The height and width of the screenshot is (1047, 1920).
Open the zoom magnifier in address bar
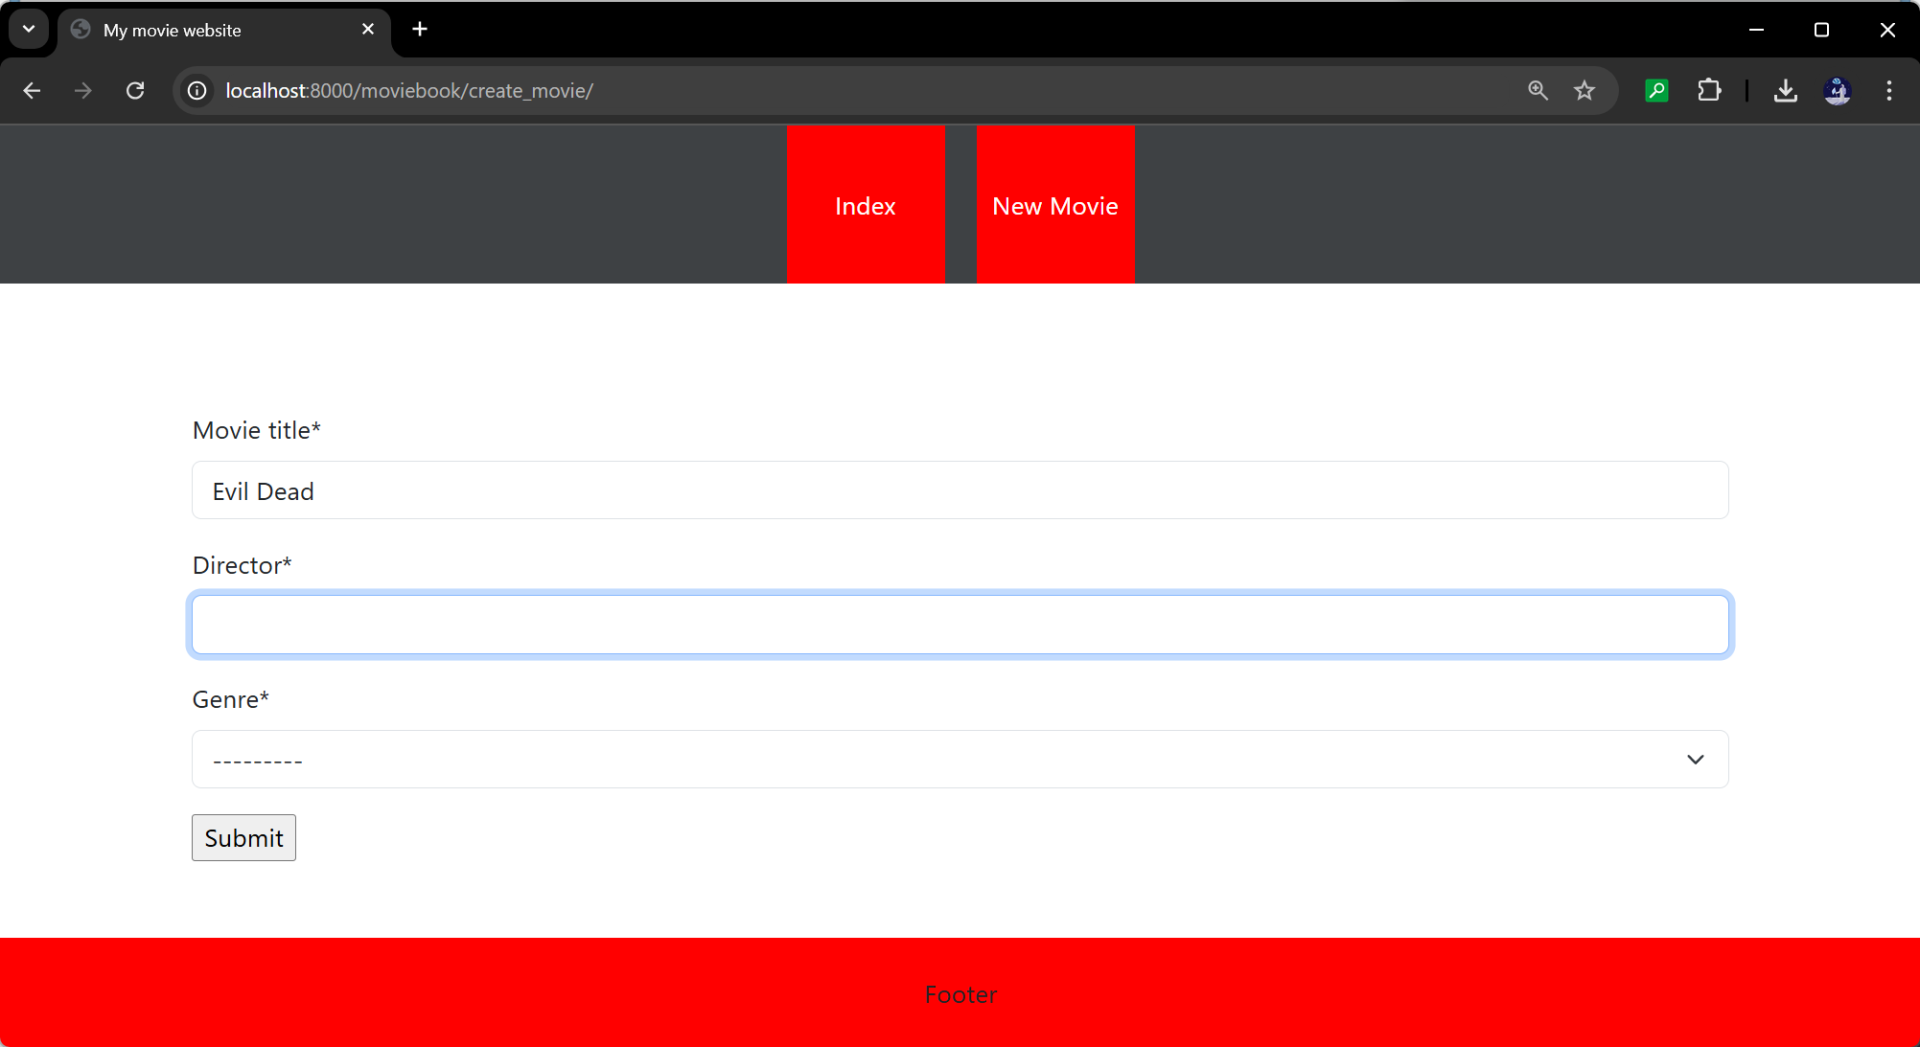click(x=1538, y=91)
